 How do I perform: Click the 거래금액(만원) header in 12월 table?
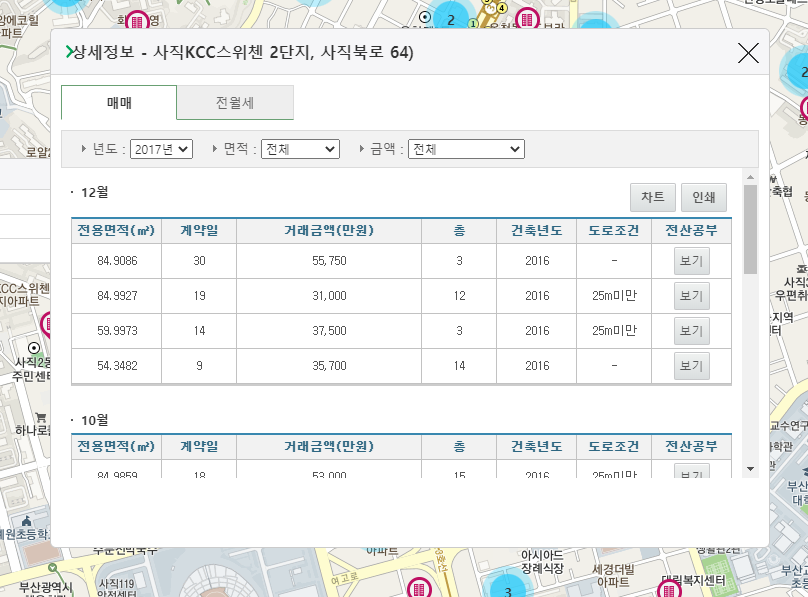[x=329, y=230]
